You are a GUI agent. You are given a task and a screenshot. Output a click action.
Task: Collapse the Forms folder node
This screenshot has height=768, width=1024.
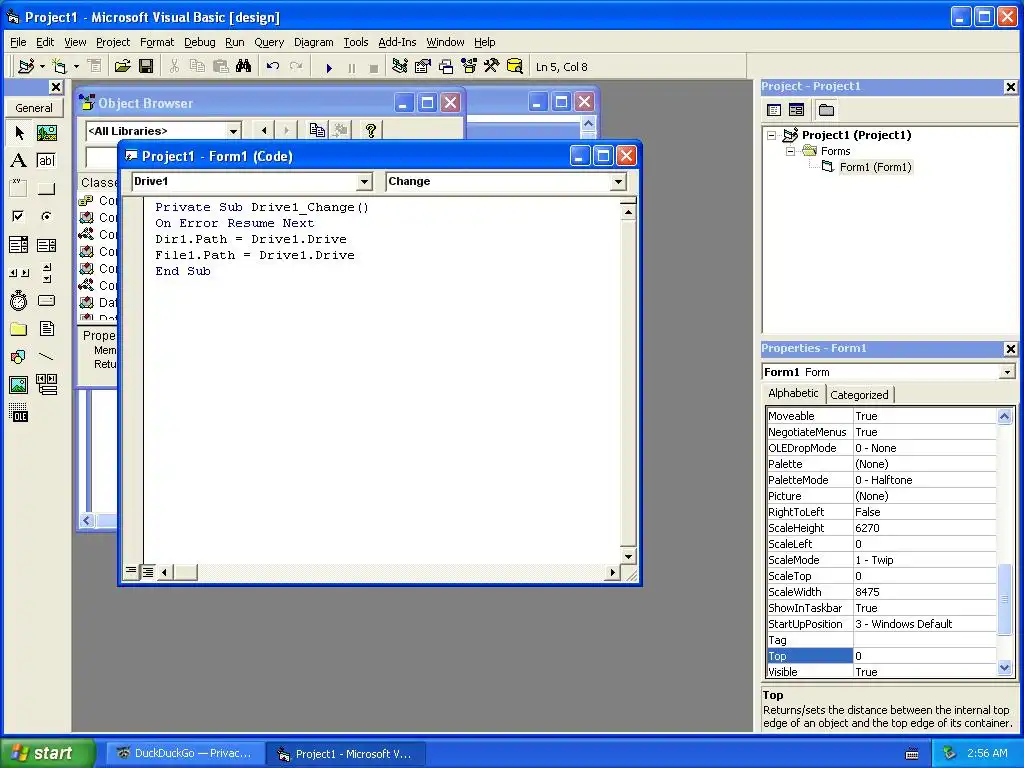[x=790, y=151]
